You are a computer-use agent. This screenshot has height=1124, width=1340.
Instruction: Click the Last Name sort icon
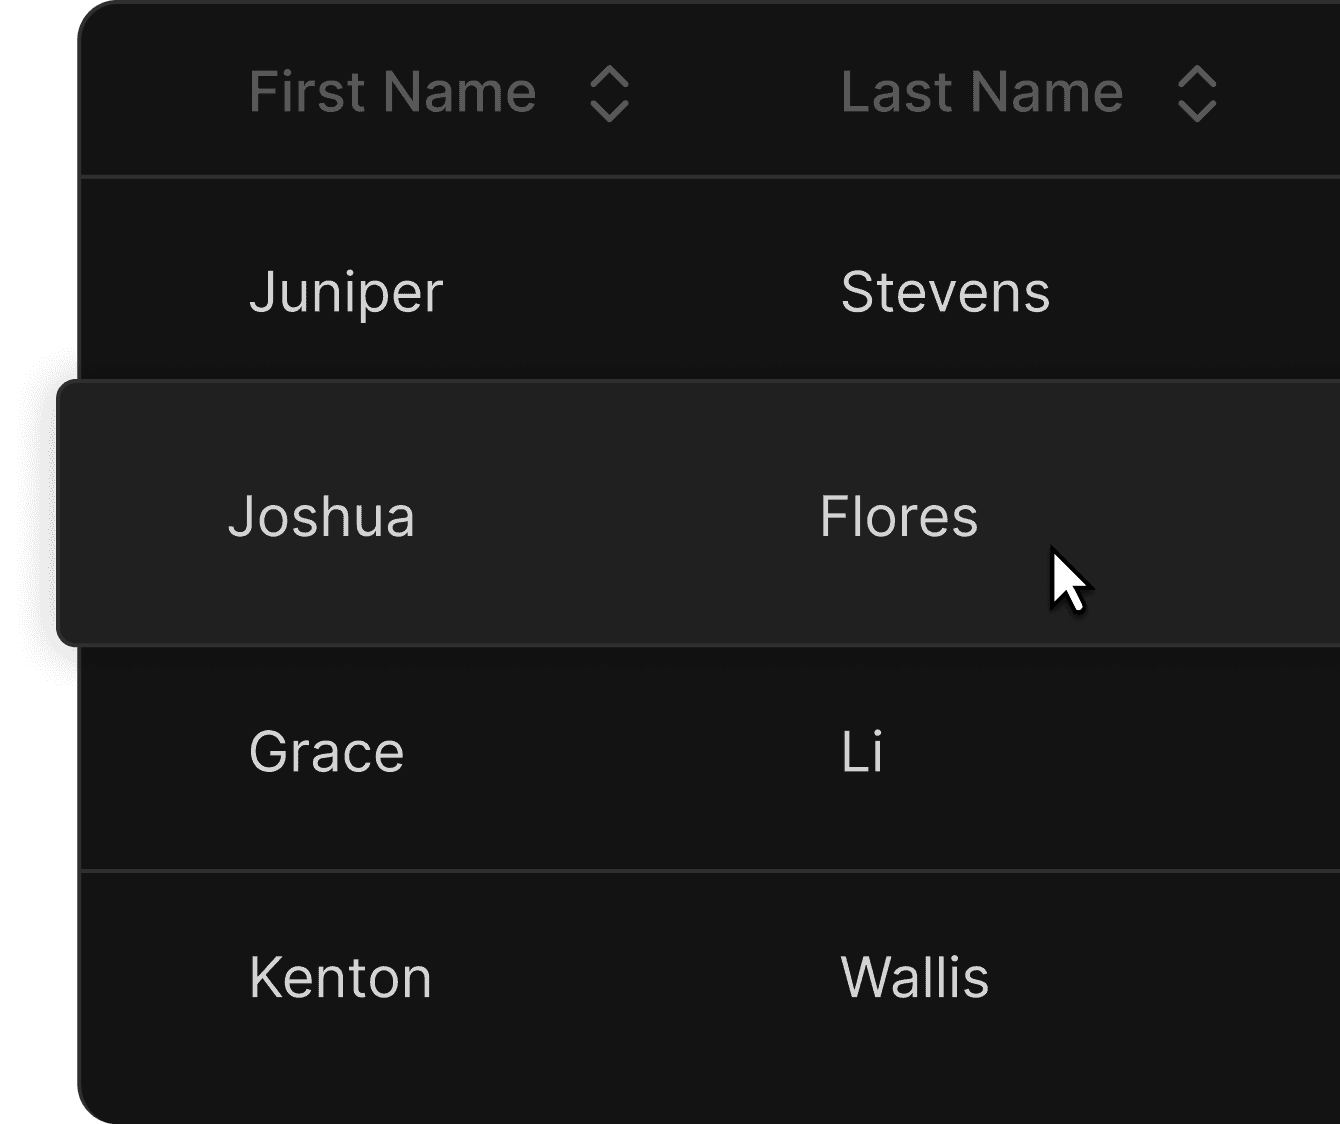pyautogui.click(x=1196, y=94)
